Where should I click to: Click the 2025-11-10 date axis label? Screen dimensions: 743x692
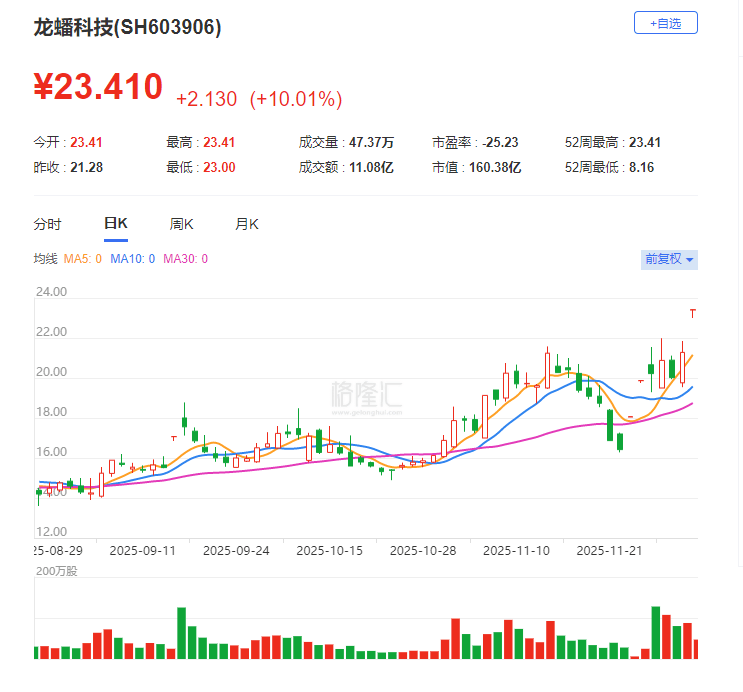pos(516,551)
